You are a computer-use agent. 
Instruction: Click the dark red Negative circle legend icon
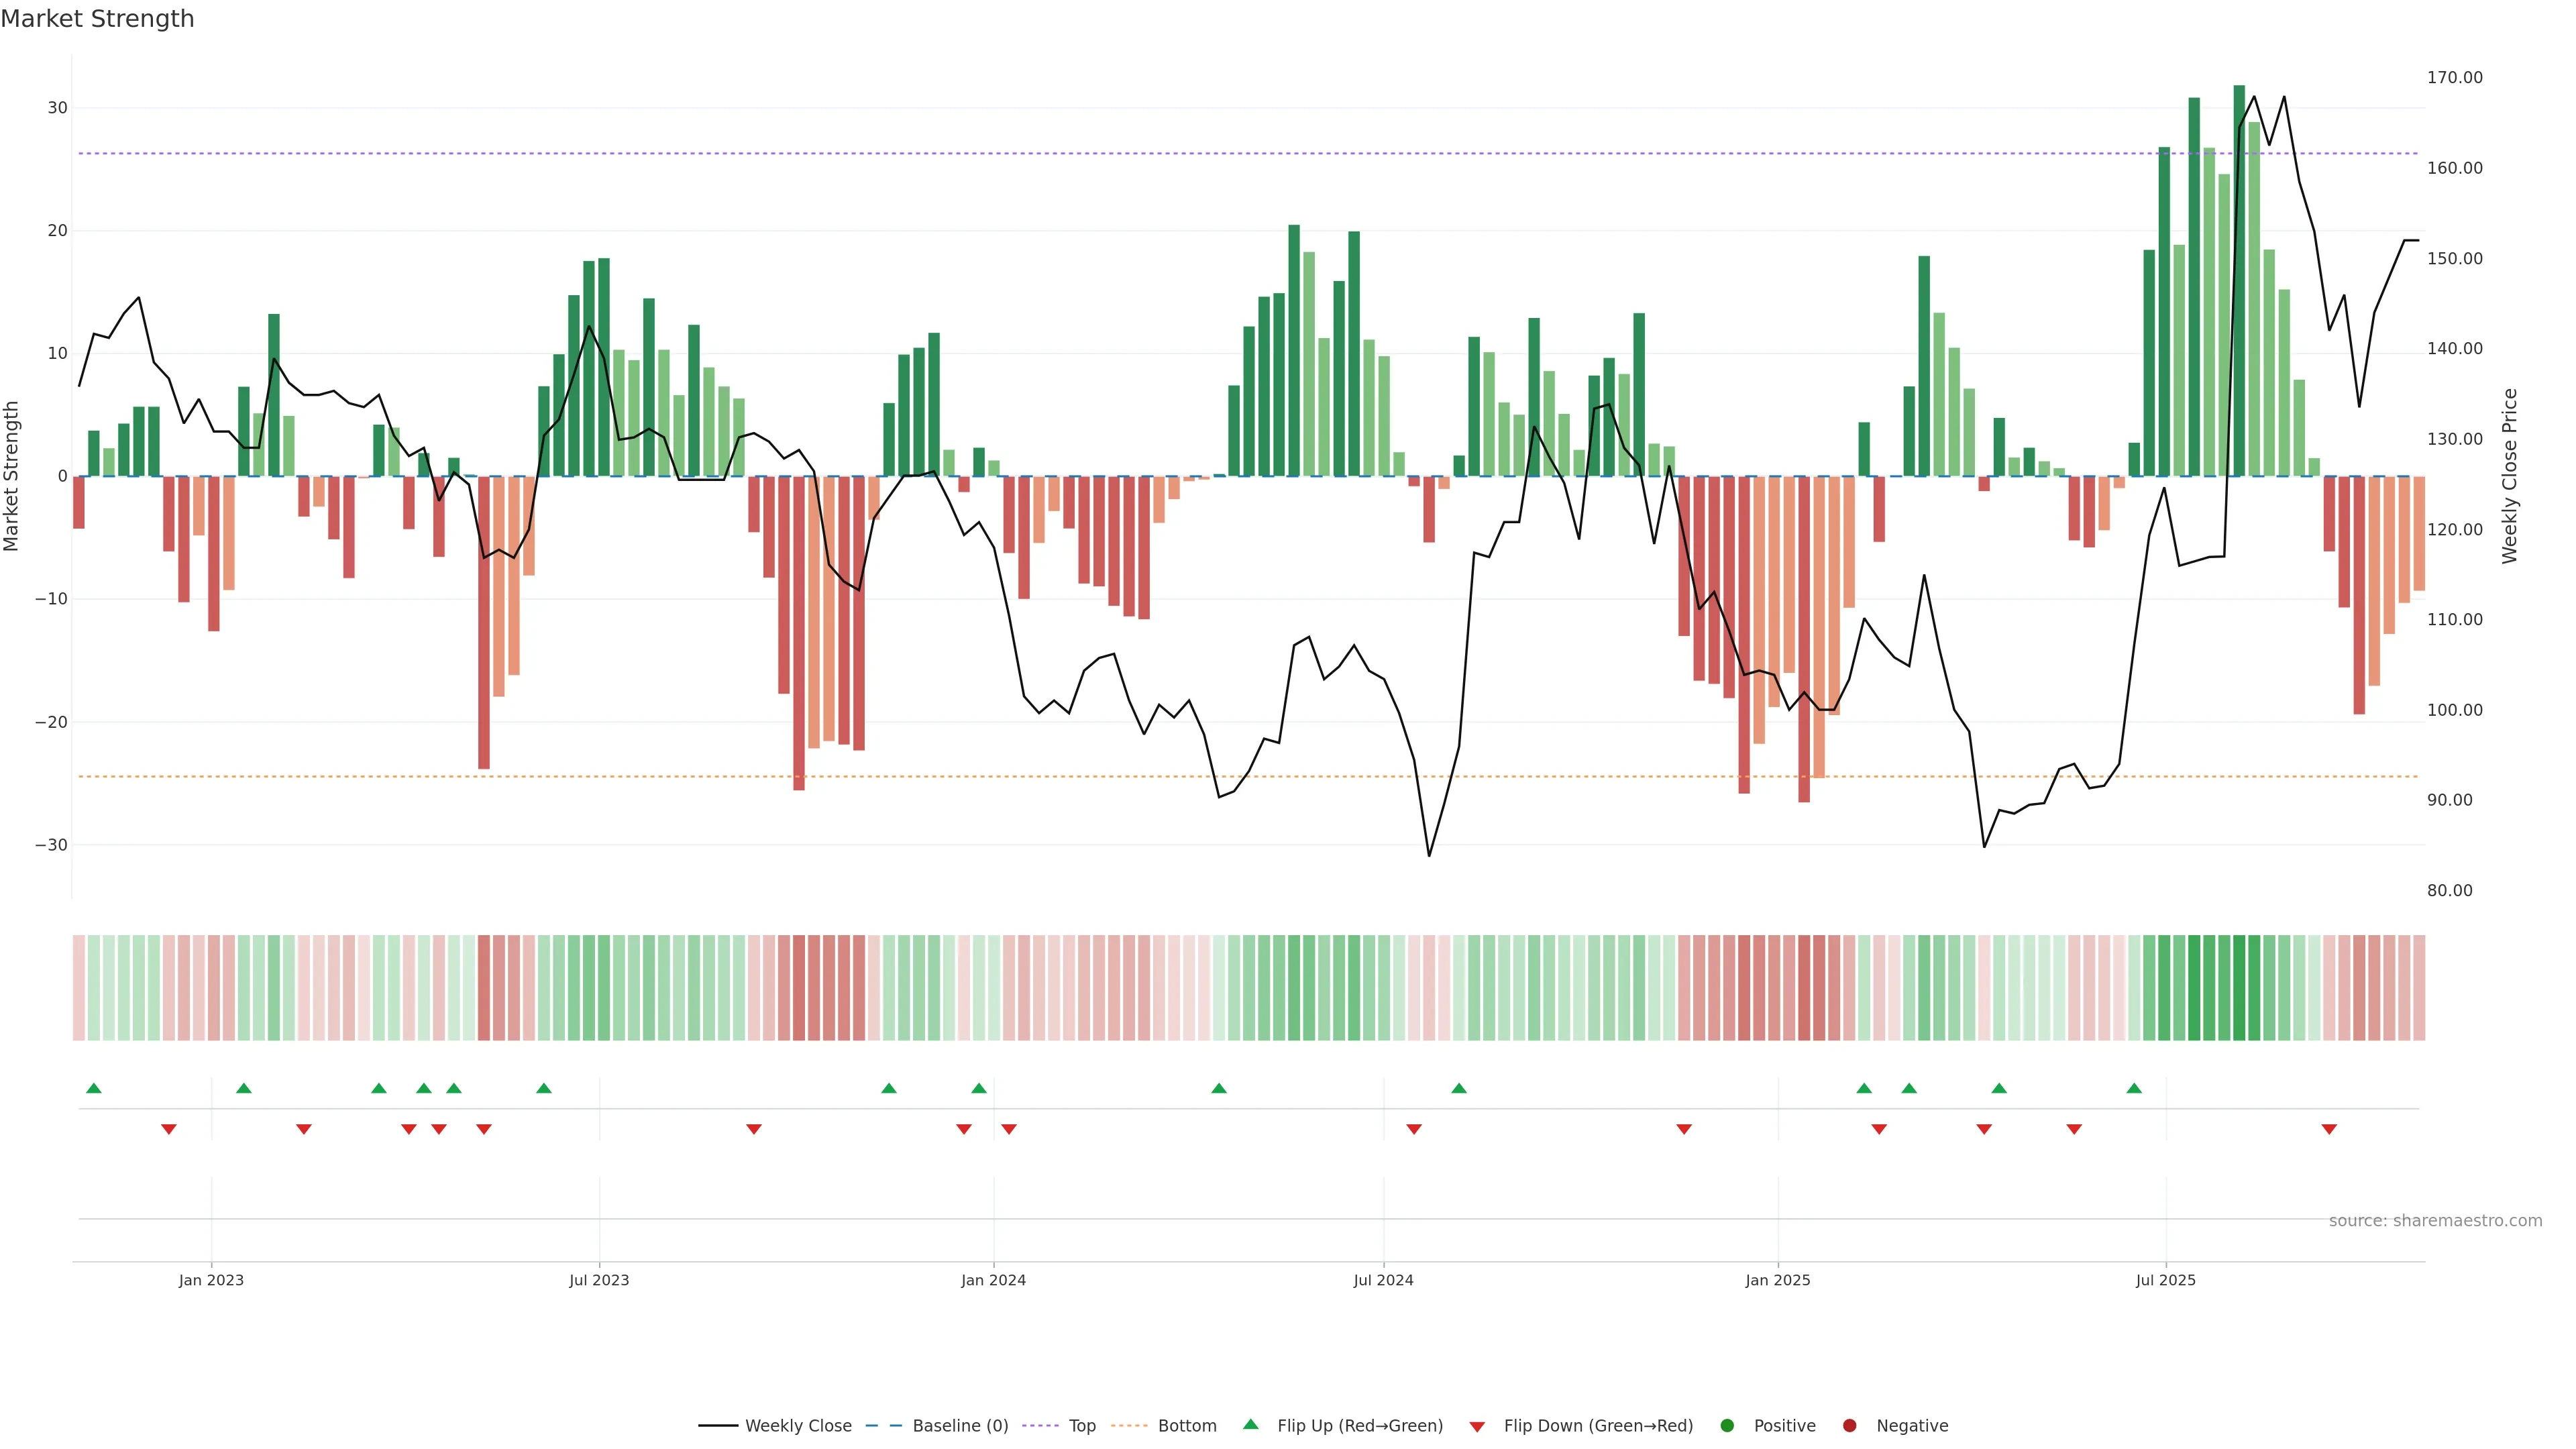pyautogui.click(x=1849, y=1426)
